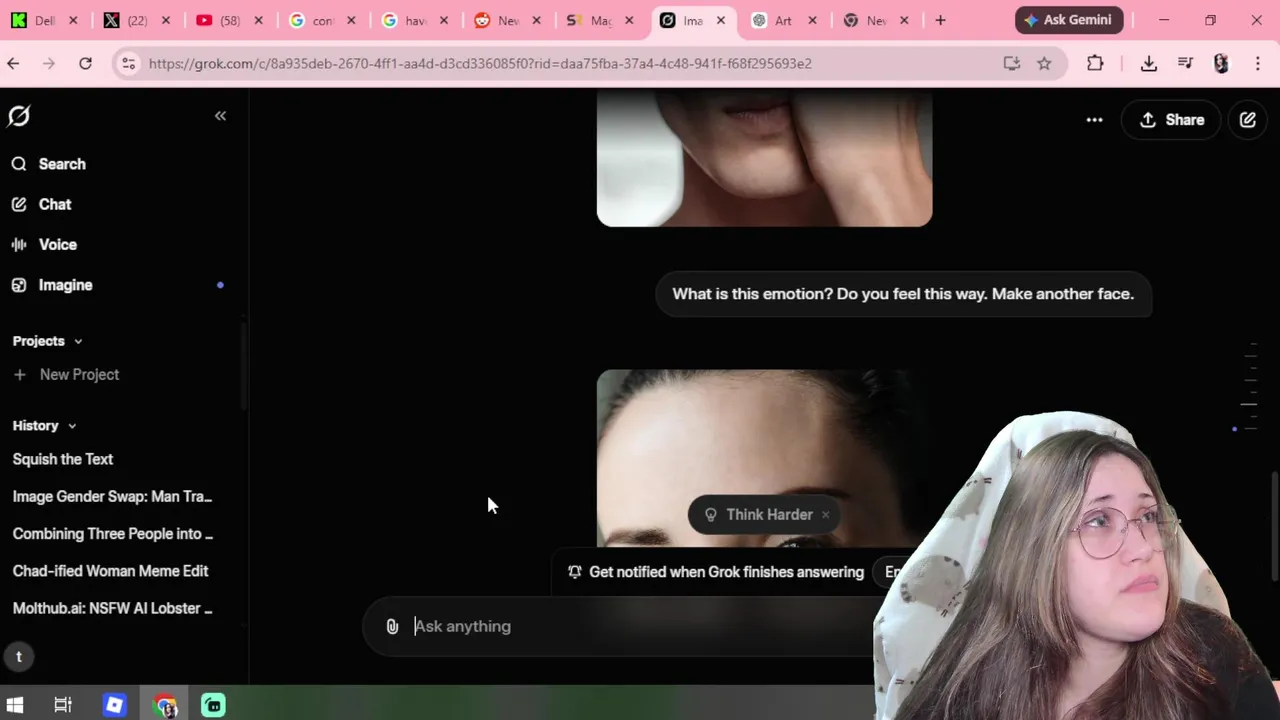Open the media control icon

[1185, 63]
